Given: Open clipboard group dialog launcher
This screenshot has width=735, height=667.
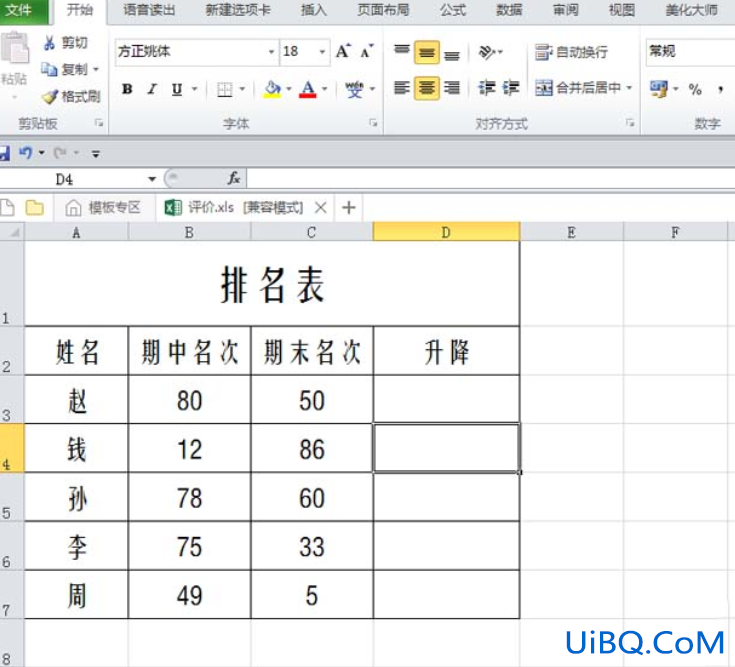Looking at the screenshot, I should click(98, 123).
